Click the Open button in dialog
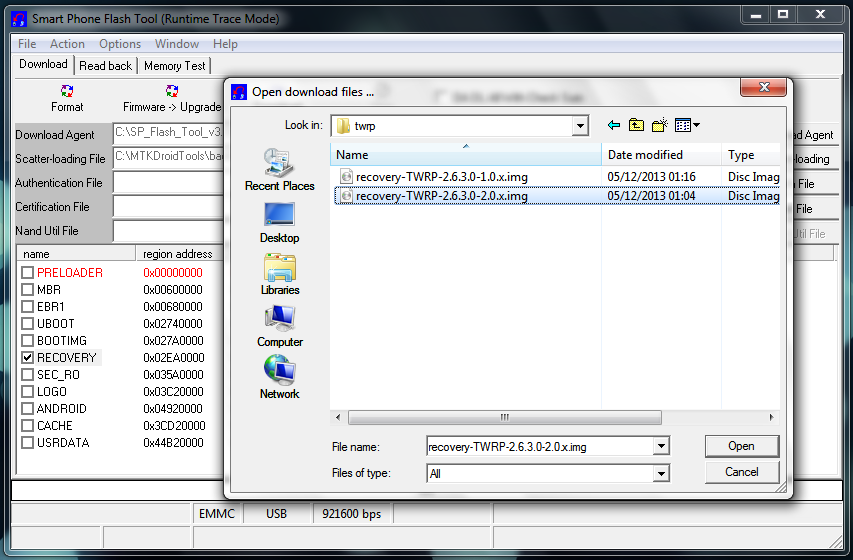This screenshot has height=560, width=853. [741, 446]
